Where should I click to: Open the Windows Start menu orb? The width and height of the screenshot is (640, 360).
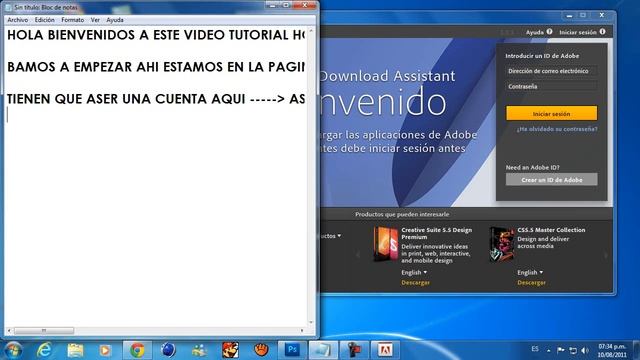[13, 350]
